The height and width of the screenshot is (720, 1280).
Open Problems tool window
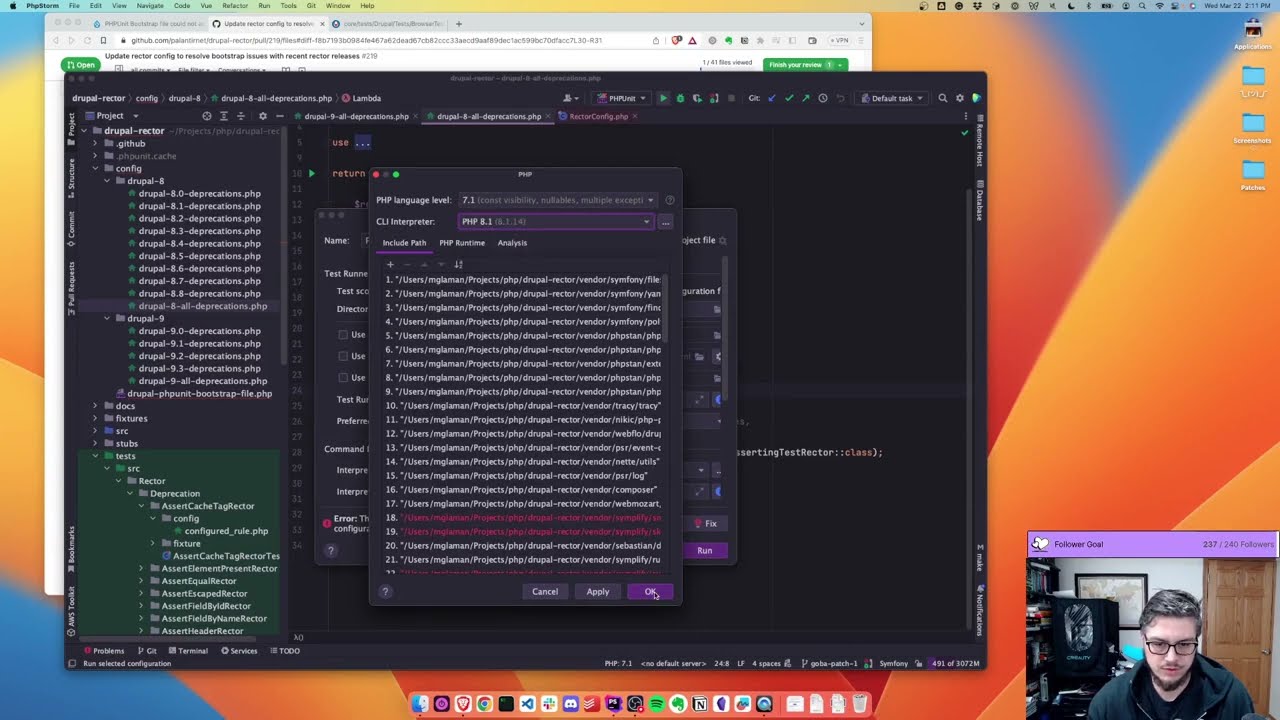103,651
